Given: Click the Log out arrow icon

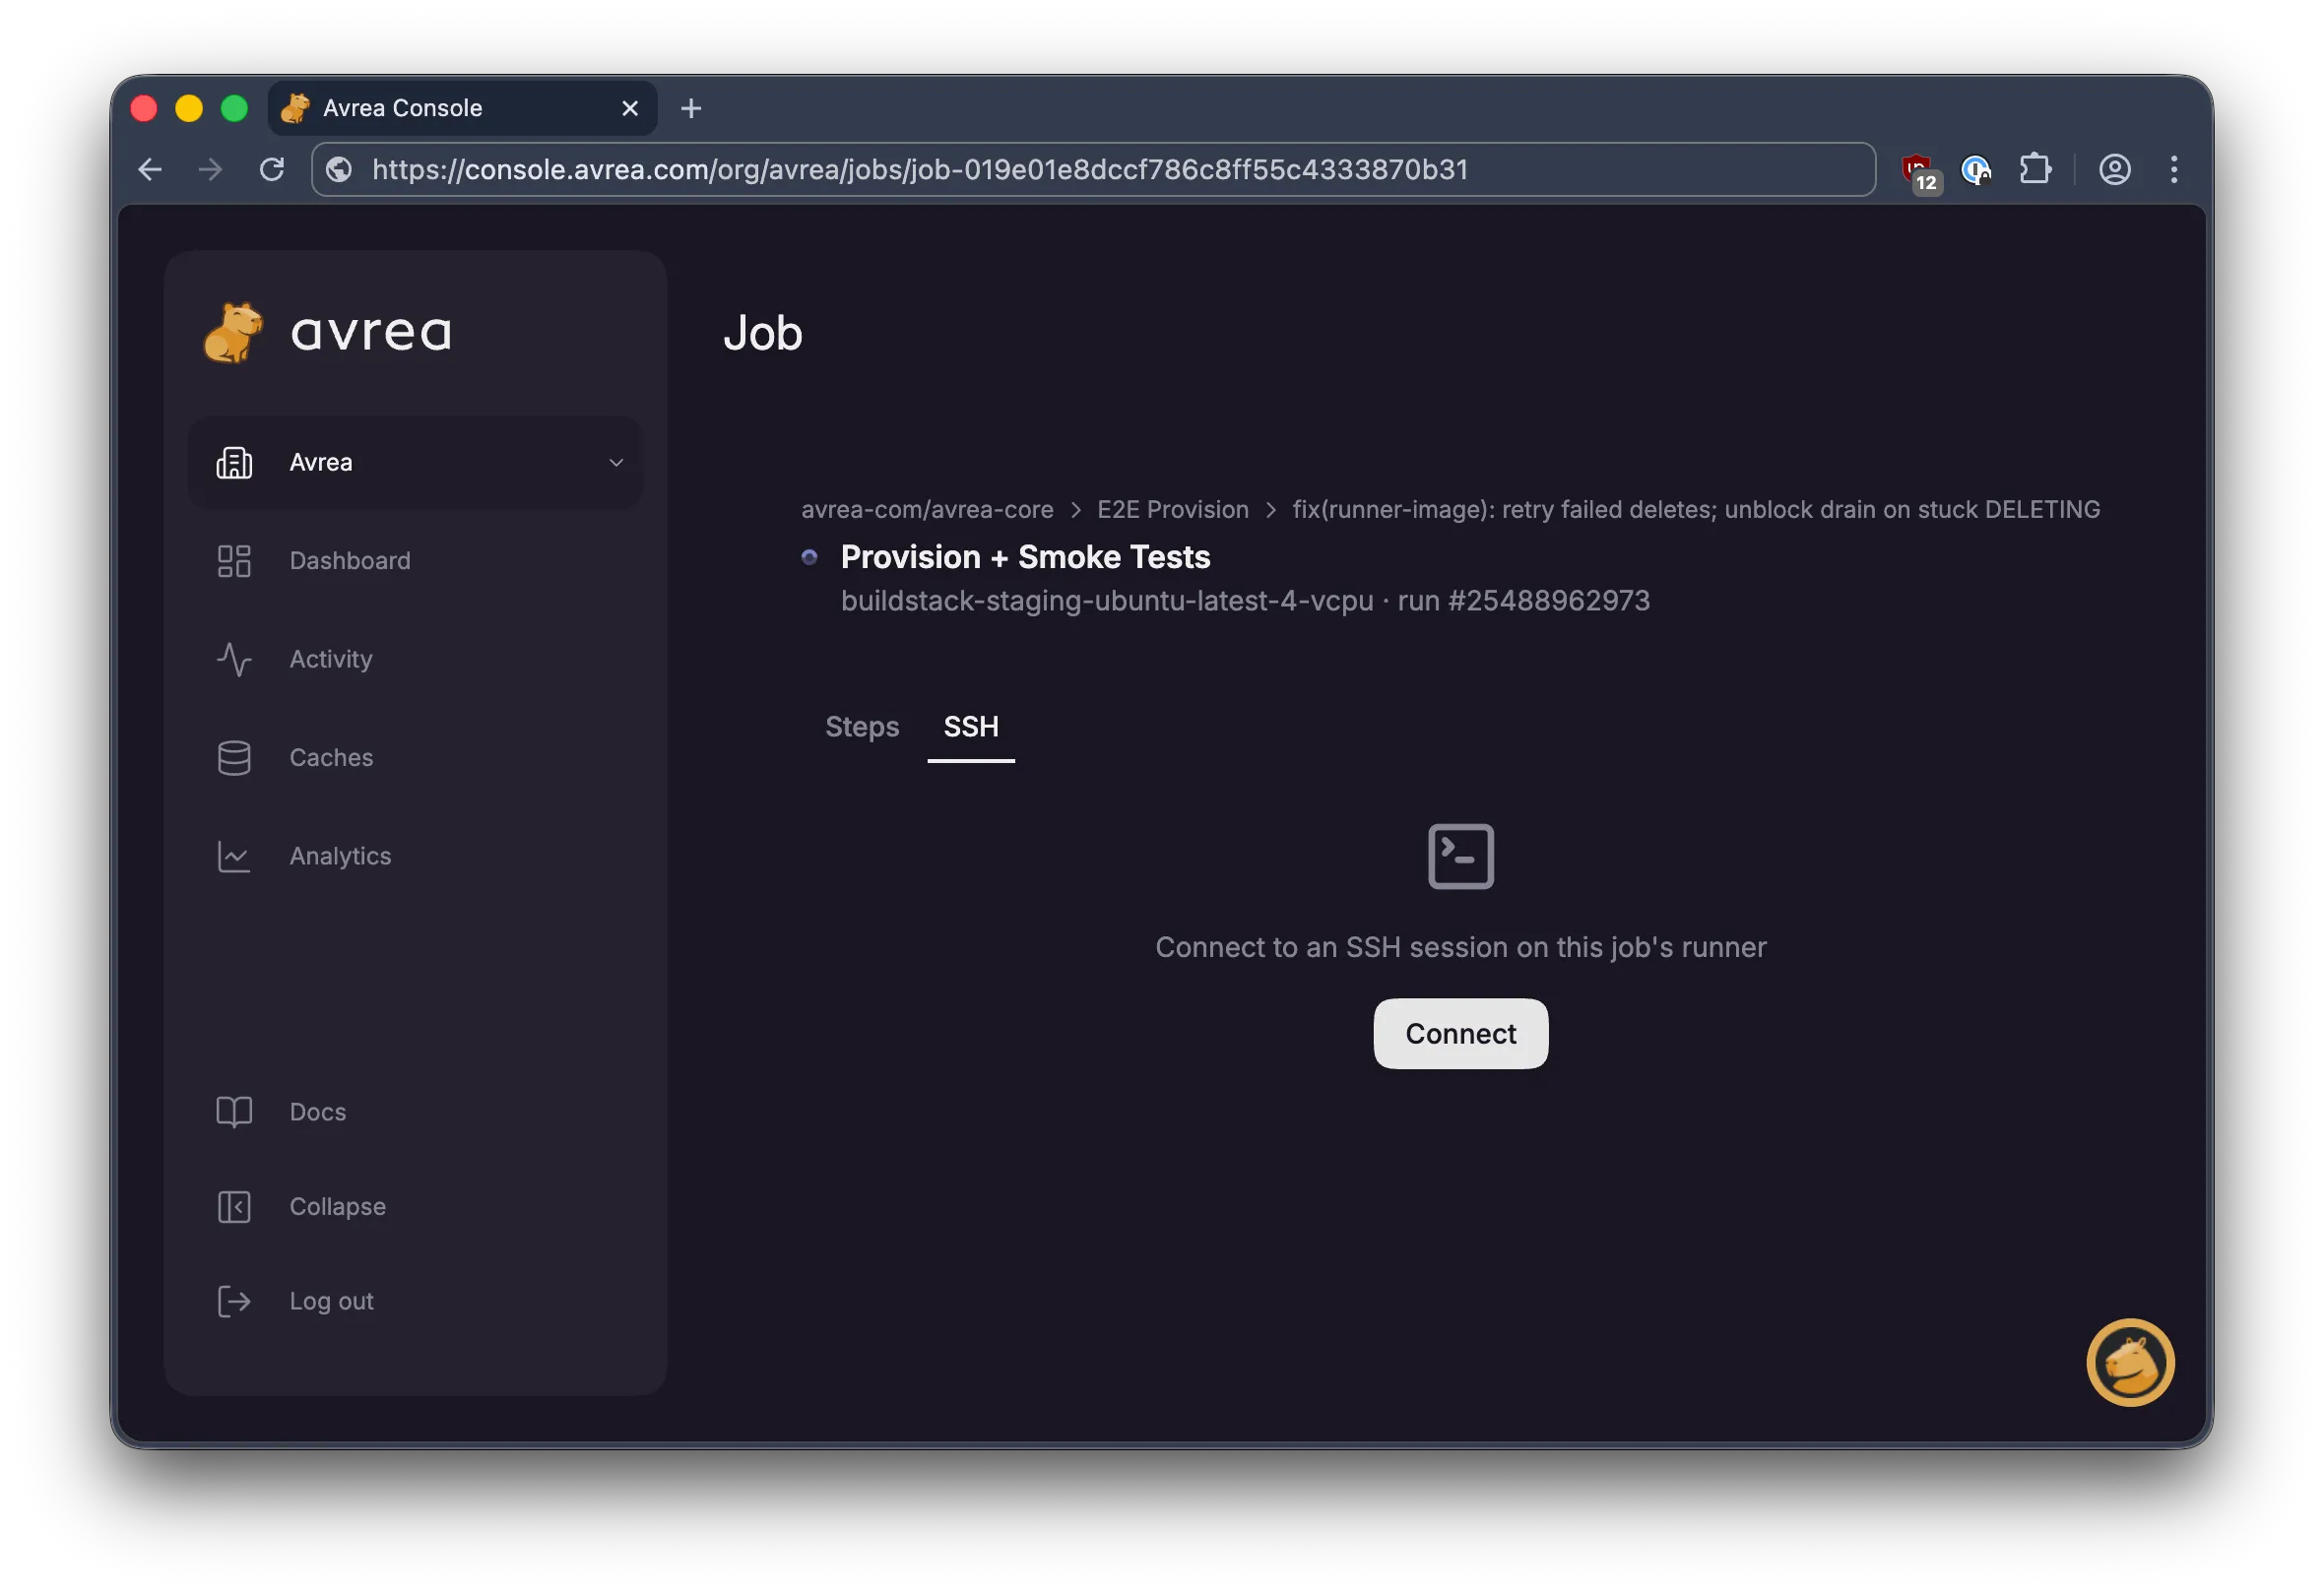Looking at the screenshot, I should click(234, 1301).
